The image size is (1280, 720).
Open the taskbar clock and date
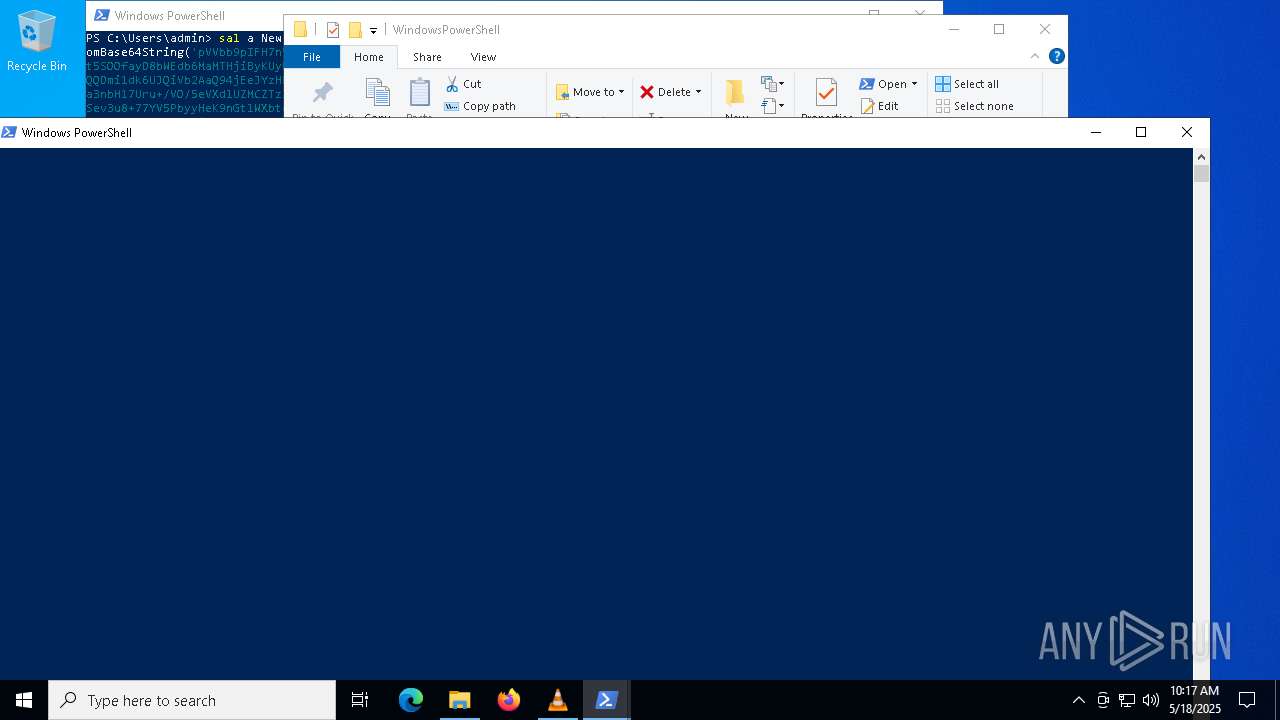(x=1195, y=700)
